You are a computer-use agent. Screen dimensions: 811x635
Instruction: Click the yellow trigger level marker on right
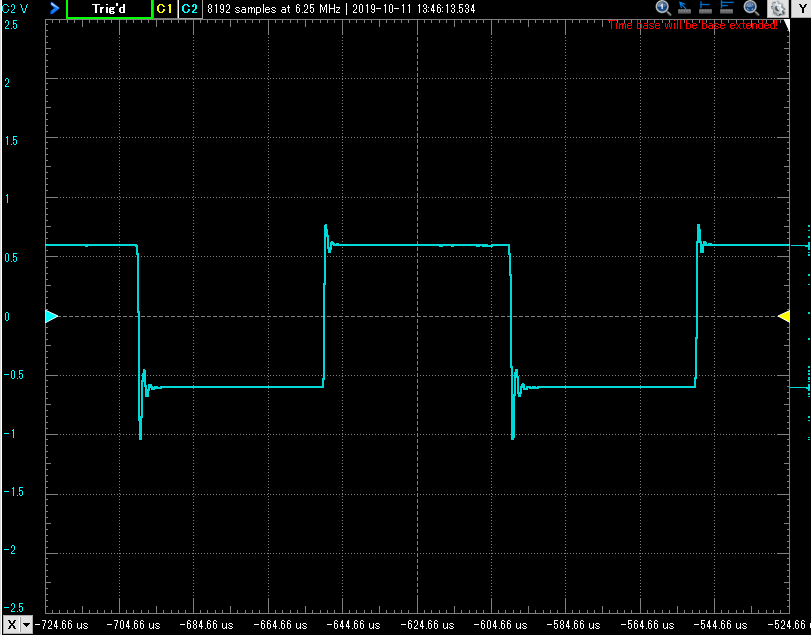(x=784, y=316)
